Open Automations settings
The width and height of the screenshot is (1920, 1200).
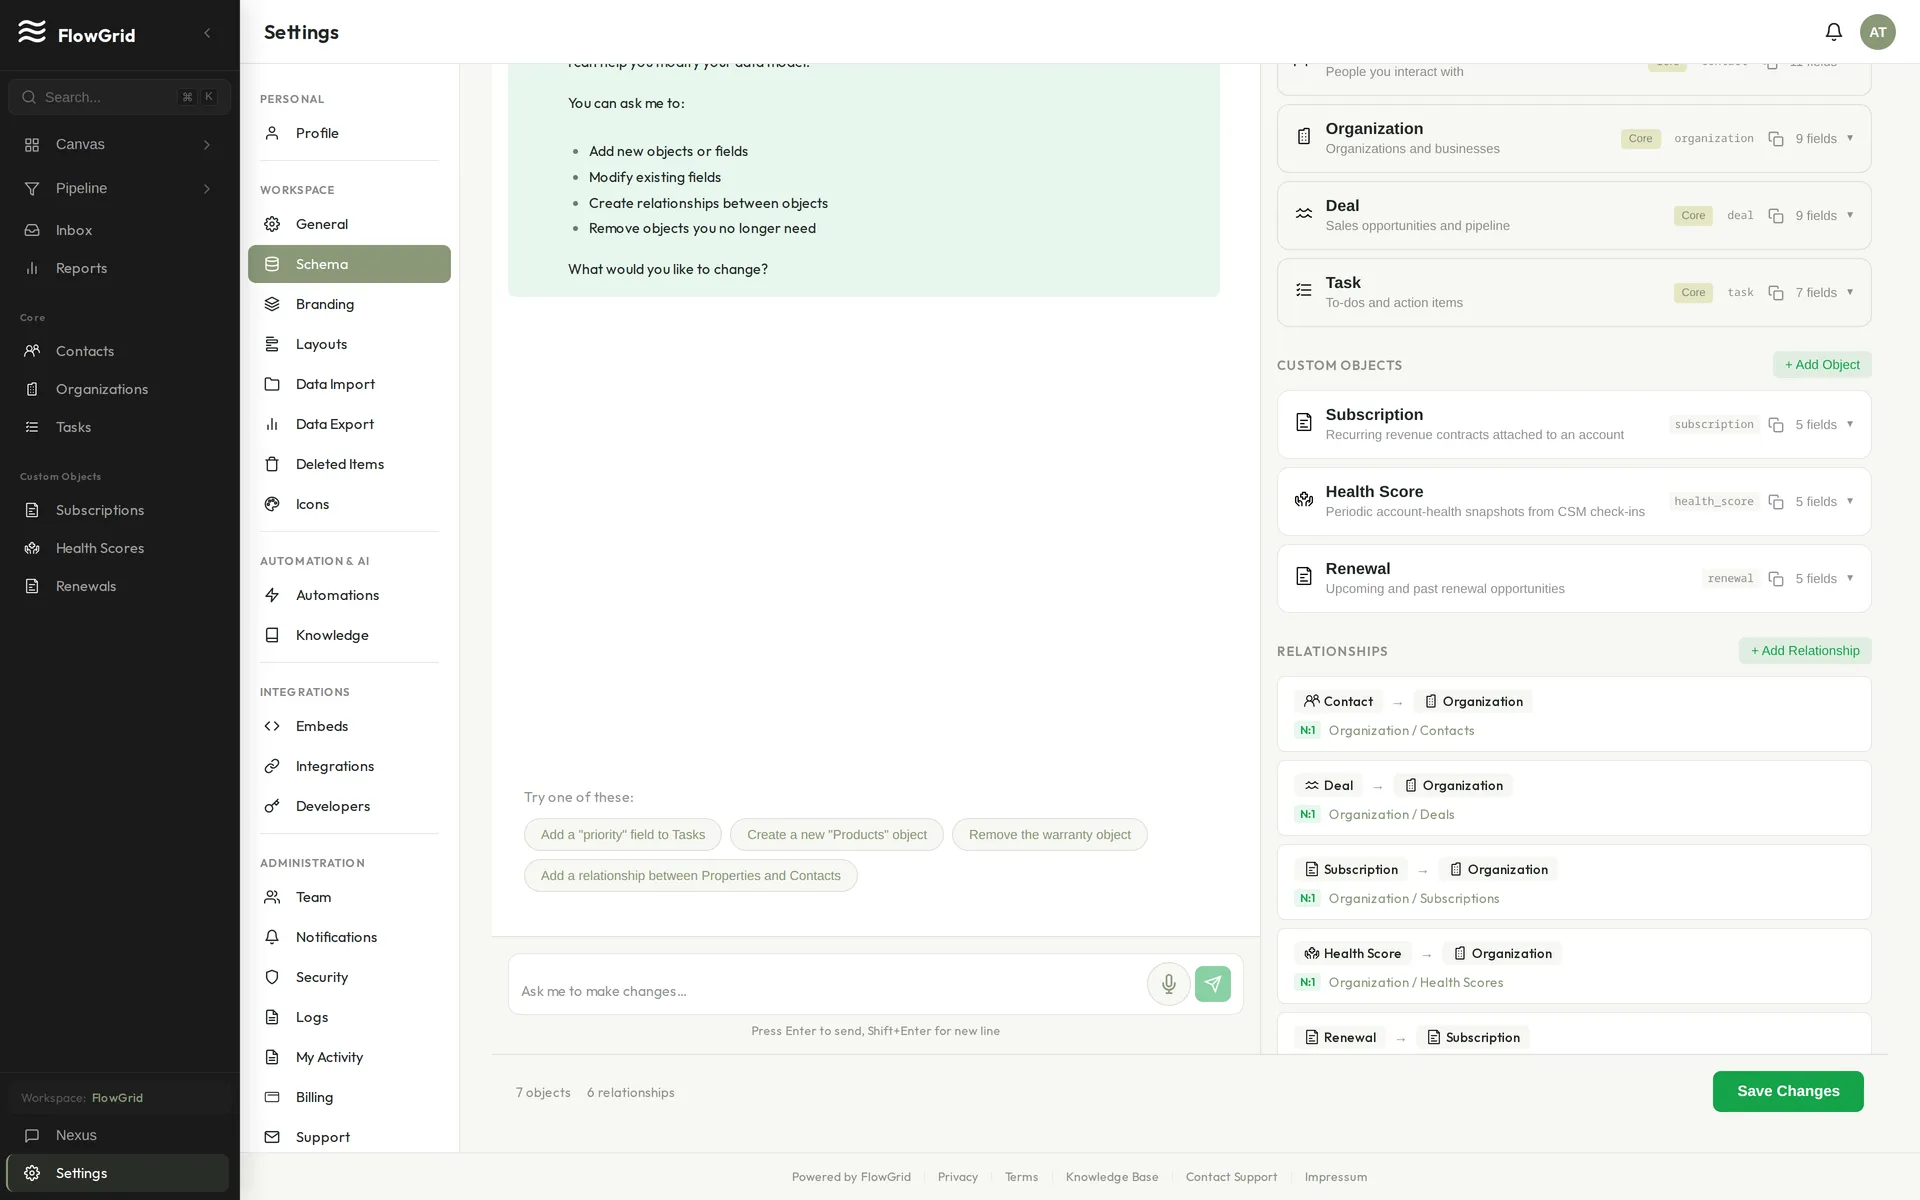point(349,595)
